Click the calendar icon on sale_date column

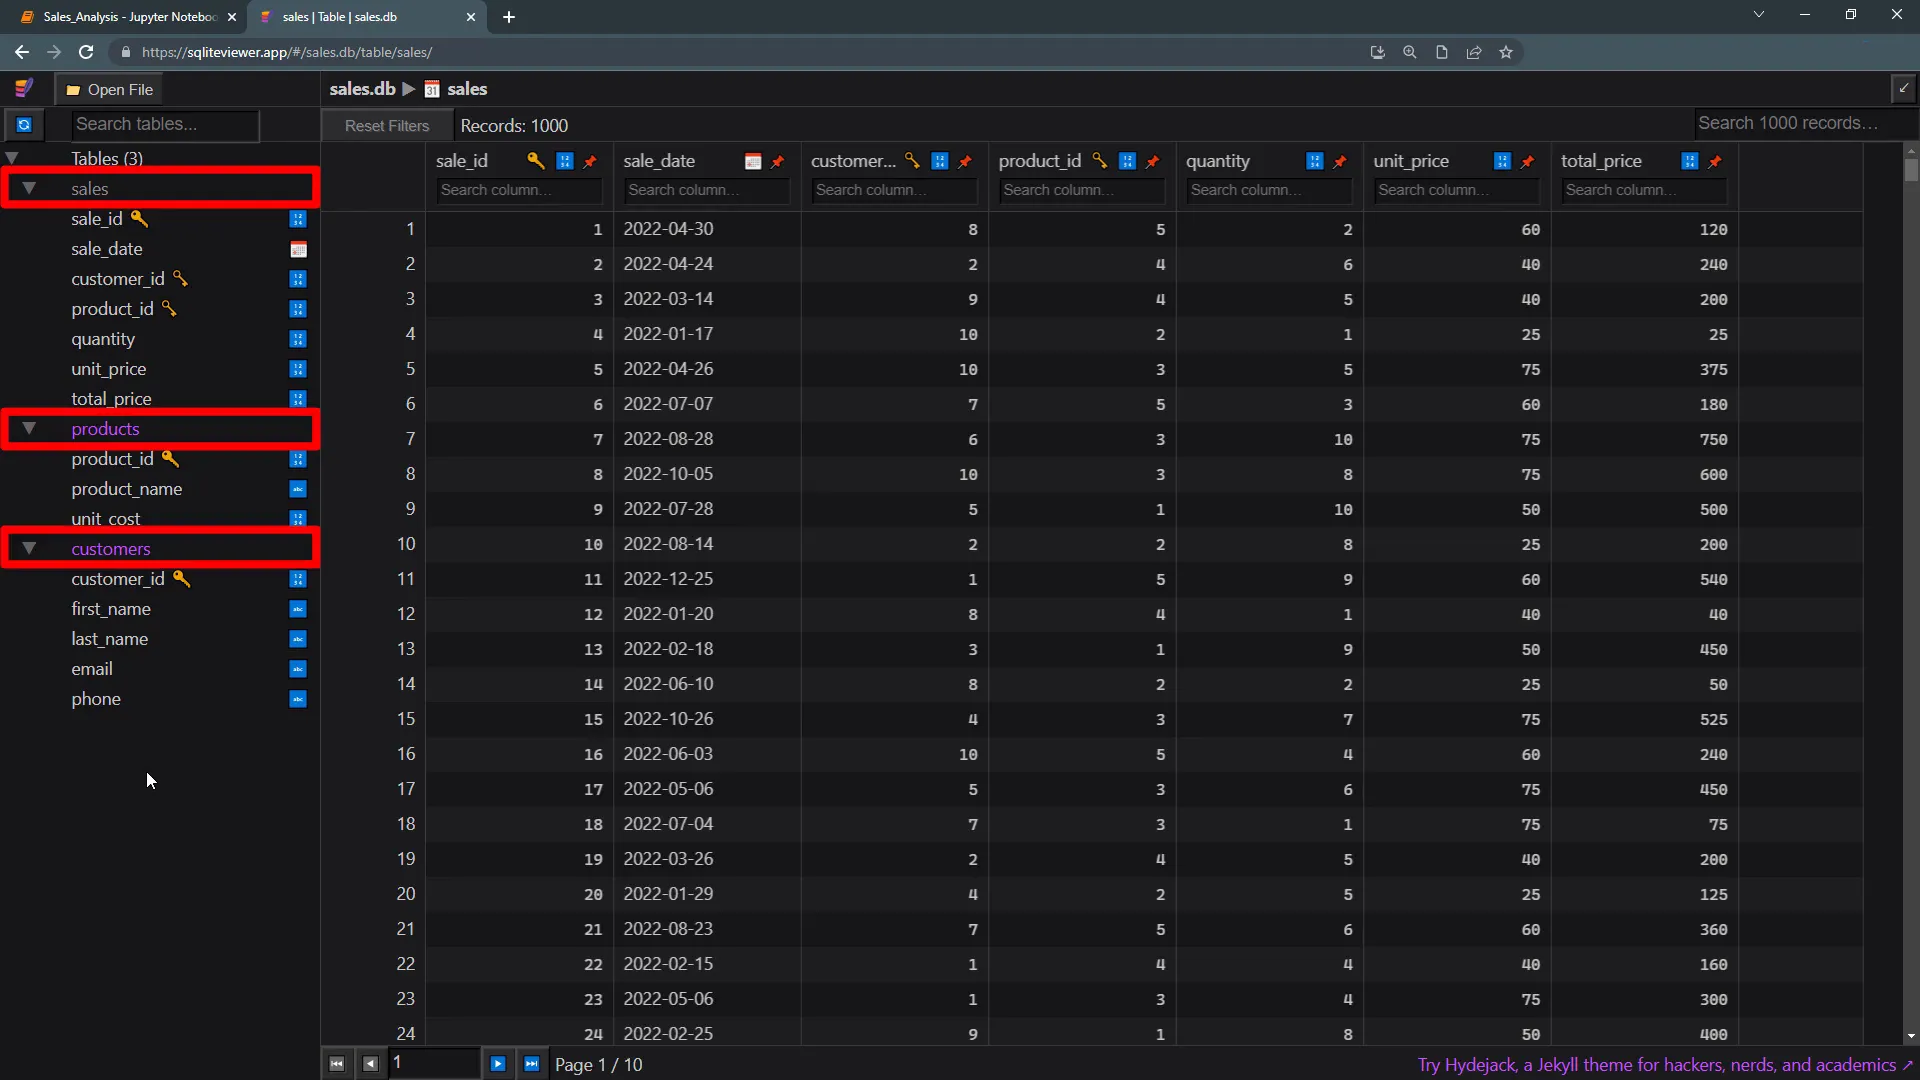[x=753, y=161]
